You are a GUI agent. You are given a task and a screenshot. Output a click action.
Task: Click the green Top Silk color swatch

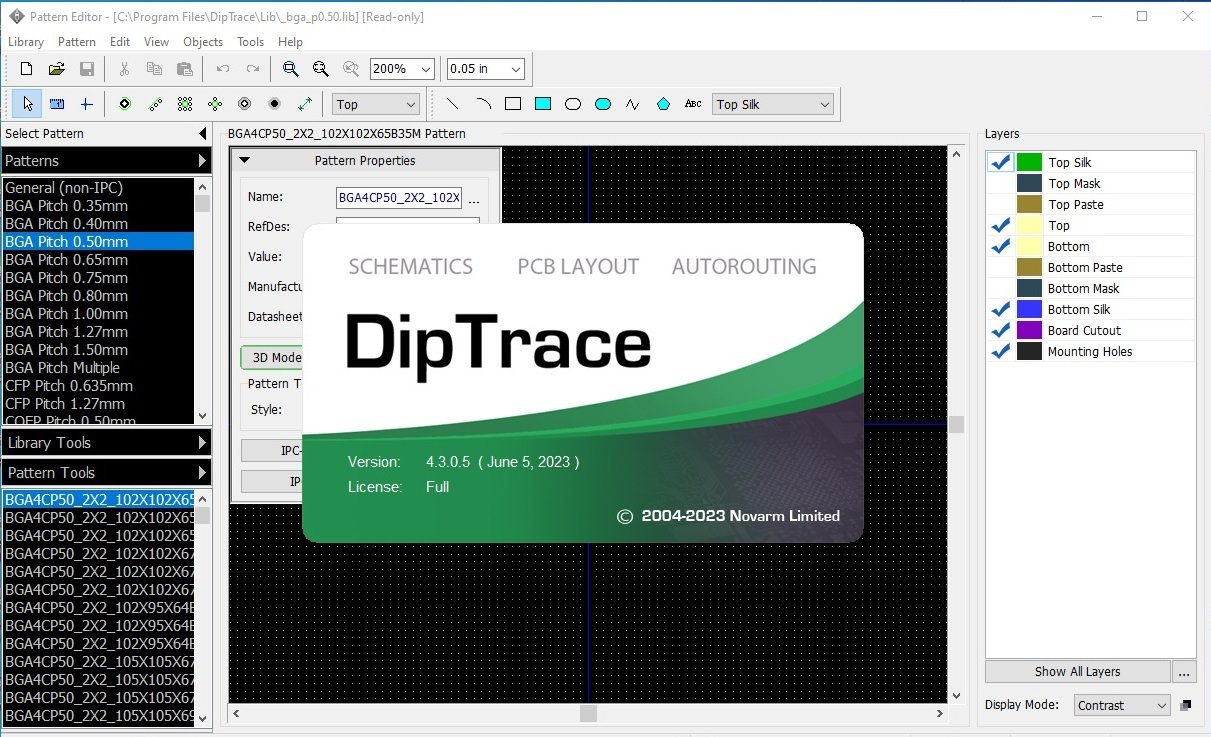[1029, 162]
